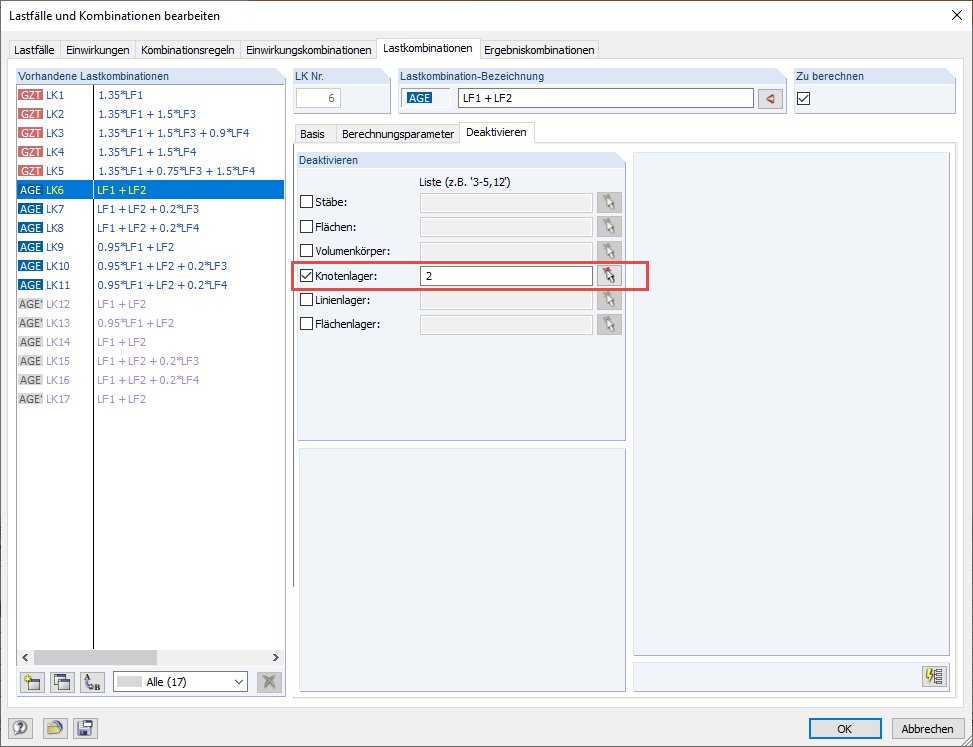Close the dialog with the X button

(x=956, y=16)
